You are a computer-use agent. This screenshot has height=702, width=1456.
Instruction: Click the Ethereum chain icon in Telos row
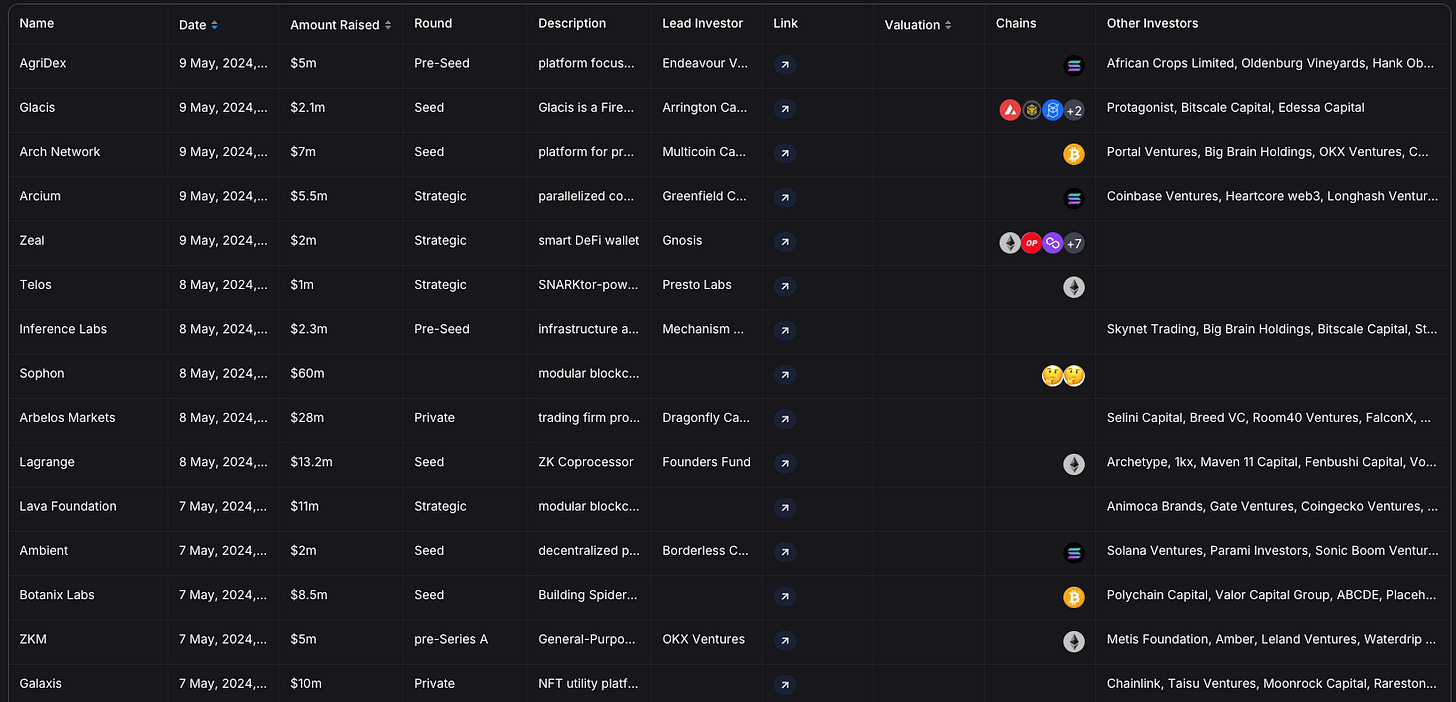(1074, 287)
